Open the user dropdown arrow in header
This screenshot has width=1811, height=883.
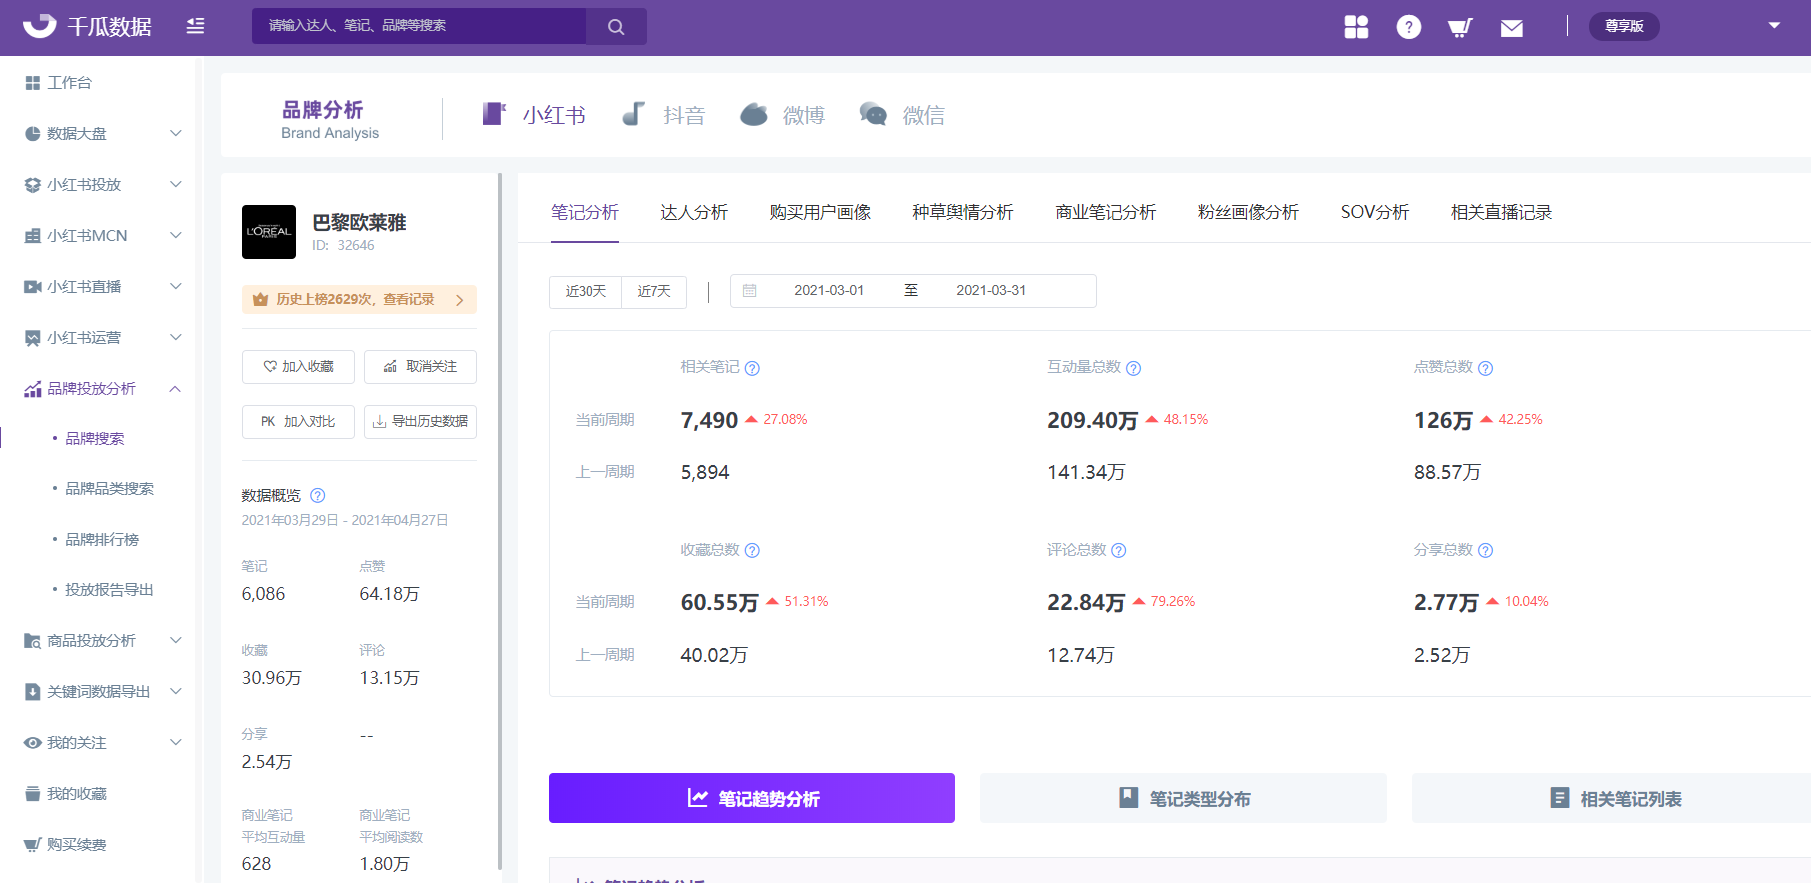[1774, 26]
